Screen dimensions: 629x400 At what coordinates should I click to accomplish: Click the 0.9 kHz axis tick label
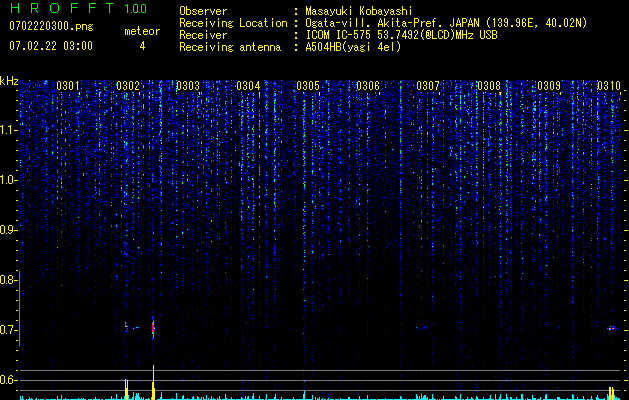[x=8, y=230]
